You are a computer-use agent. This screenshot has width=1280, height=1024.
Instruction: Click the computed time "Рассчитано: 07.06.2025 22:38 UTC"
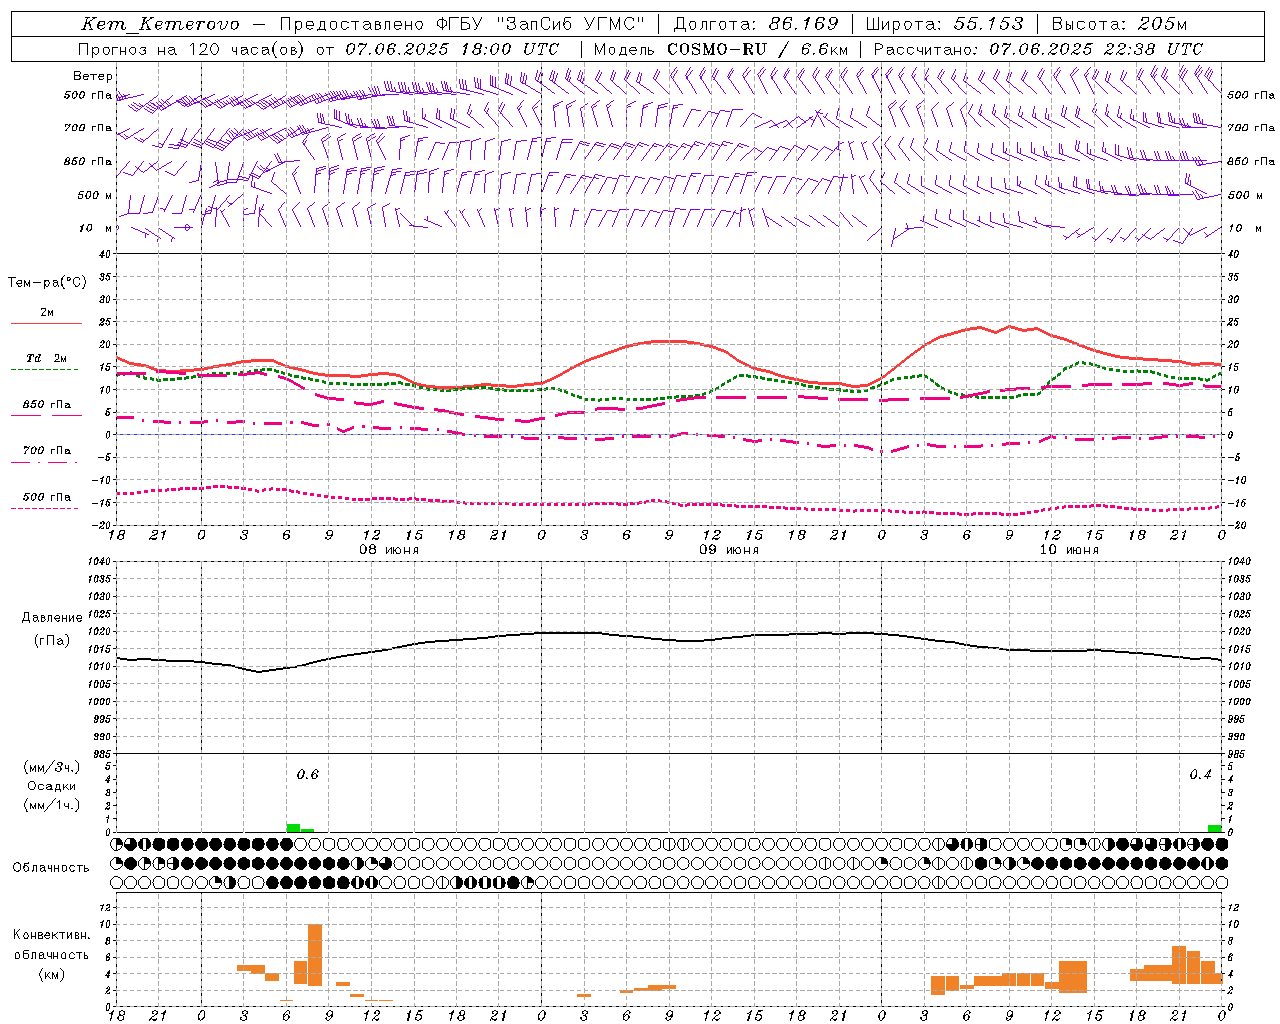[1038, 49]
